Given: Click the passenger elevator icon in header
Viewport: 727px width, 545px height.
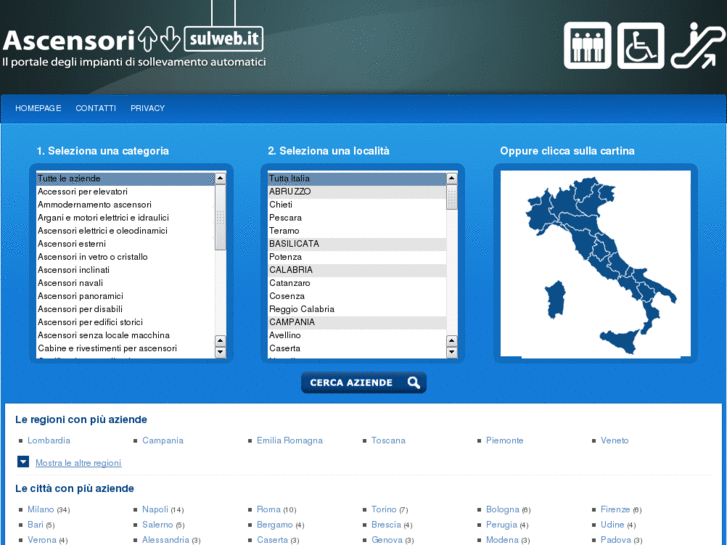Looking at the screenshot, I should 587,45.
